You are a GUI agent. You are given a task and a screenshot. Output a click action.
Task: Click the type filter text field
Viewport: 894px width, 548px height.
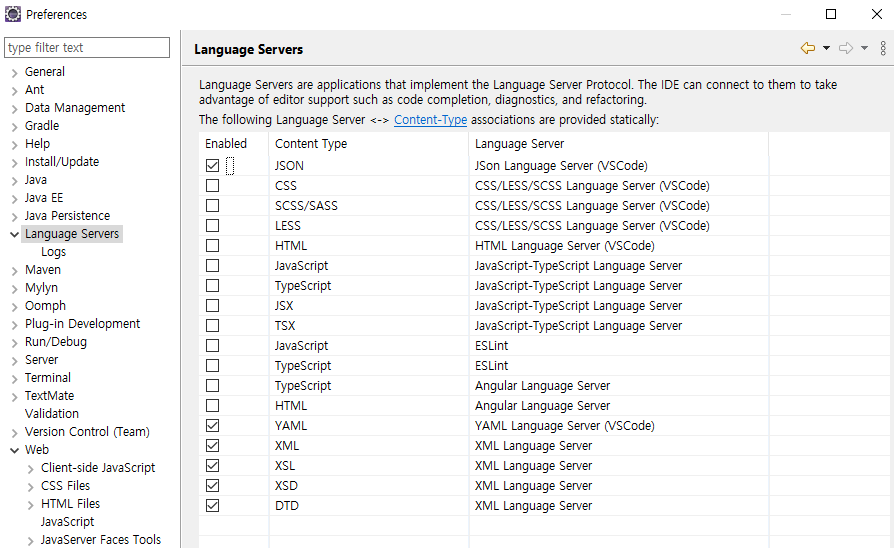(87, 47)
